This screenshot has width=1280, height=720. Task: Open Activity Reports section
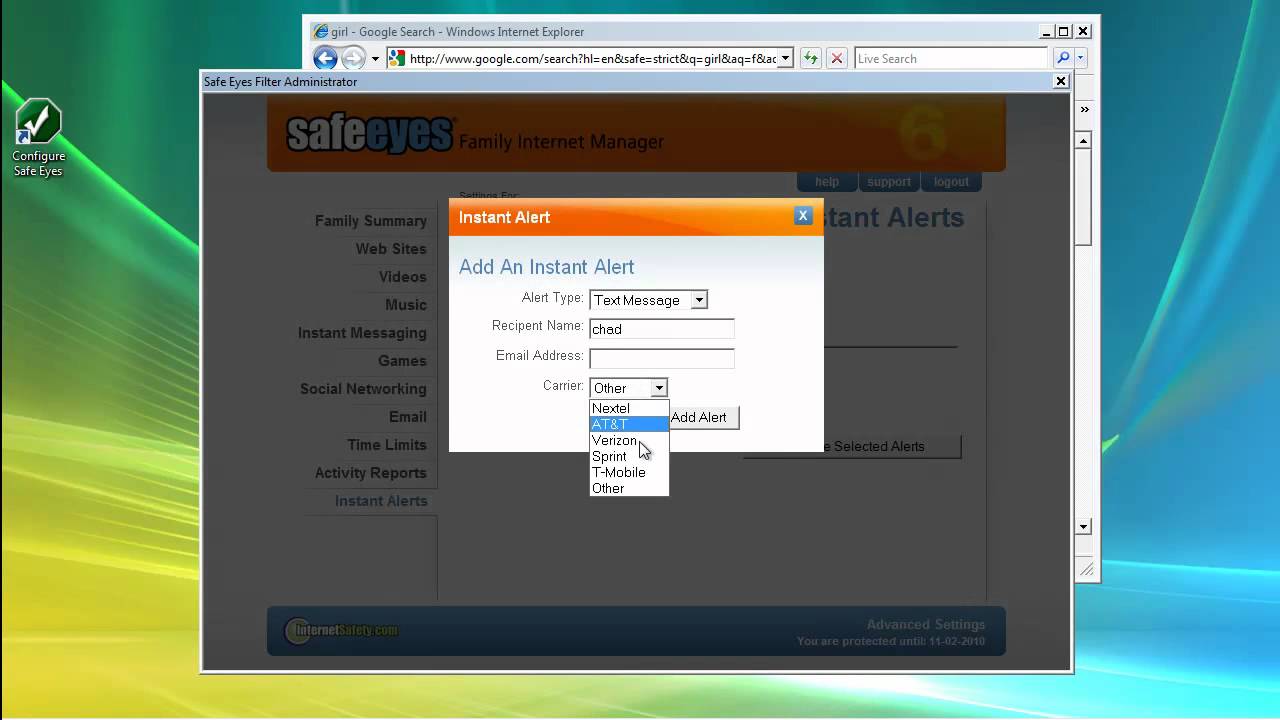[x=371, y=473]
